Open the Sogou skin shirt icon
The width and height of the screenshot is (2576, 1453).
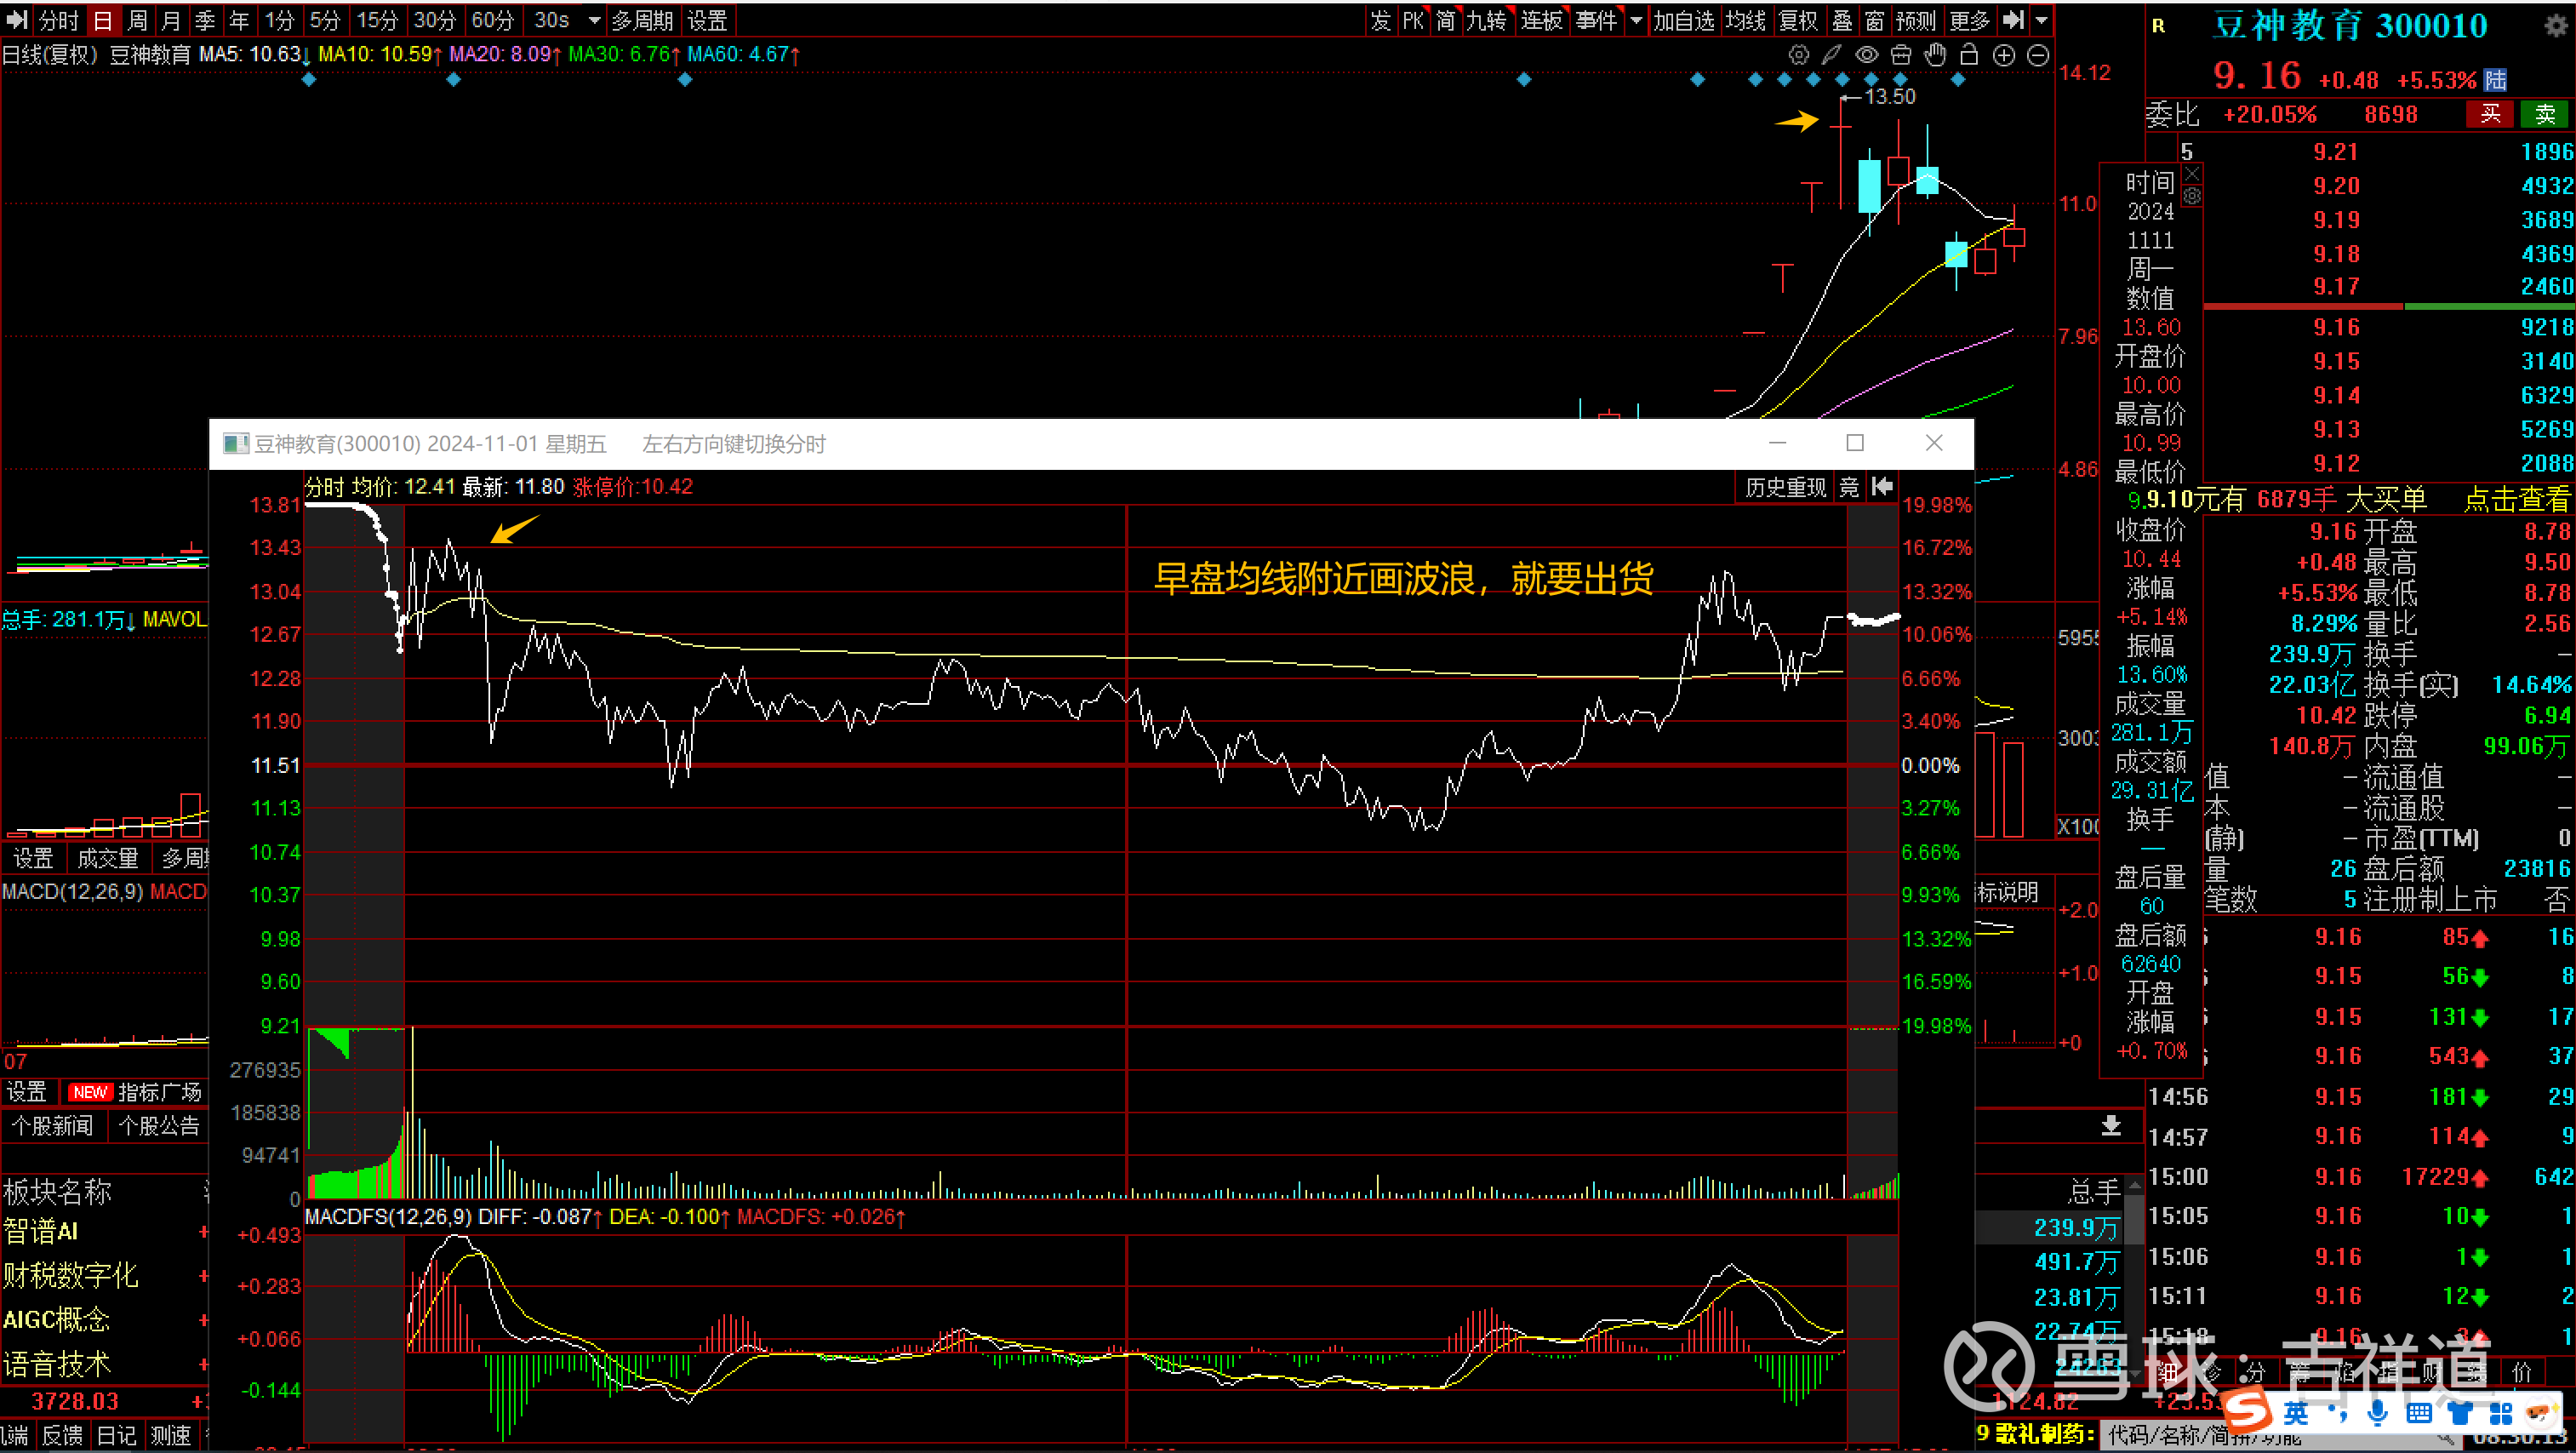pos(2460,1413)
